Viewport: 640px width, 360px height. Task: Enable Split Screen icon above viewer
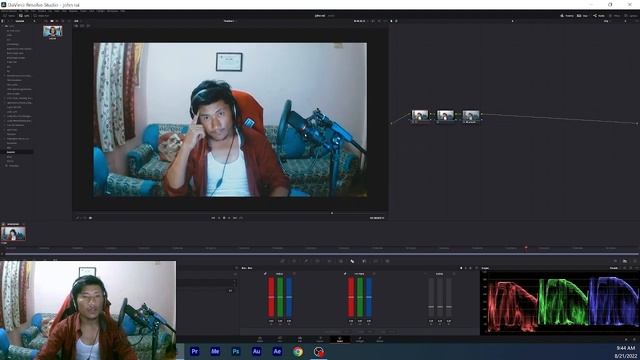coord(82,26)
